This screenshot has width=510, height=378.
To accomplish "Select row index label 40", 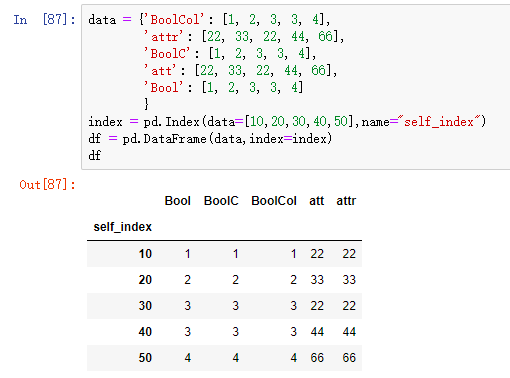I will pos(145,332).
